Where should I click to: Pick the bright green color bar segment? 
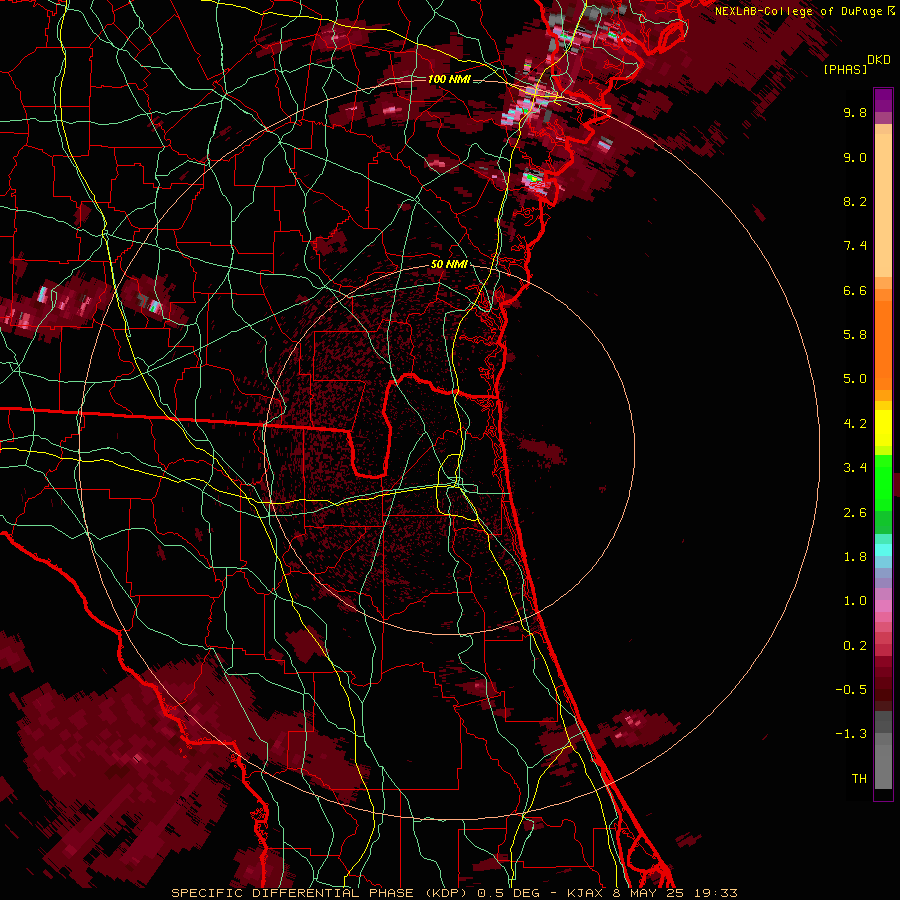883,481
